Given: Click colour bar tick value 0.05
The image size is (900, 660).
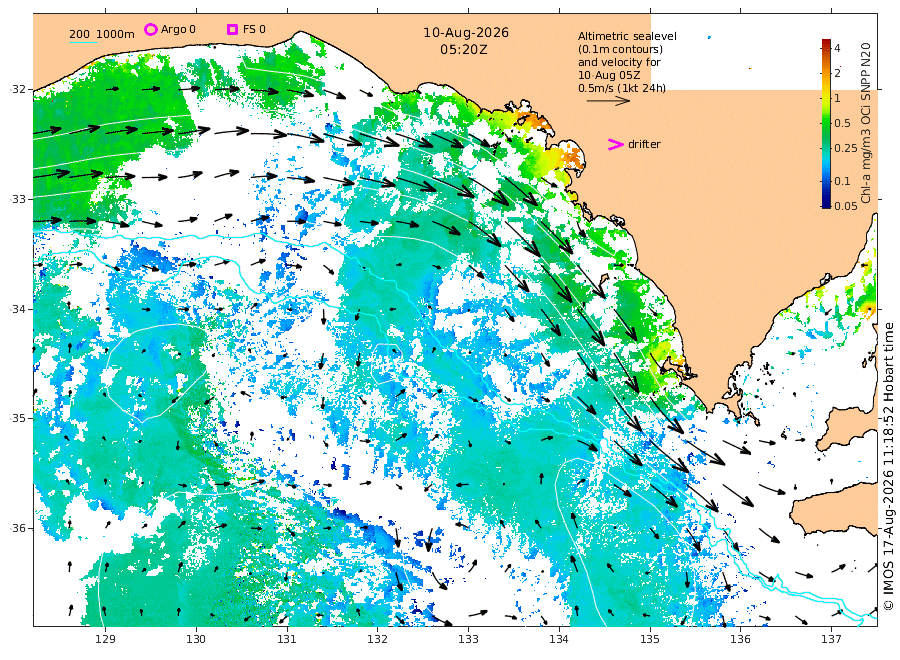Looking at the screenshot, I should click(x=845, y=206).
